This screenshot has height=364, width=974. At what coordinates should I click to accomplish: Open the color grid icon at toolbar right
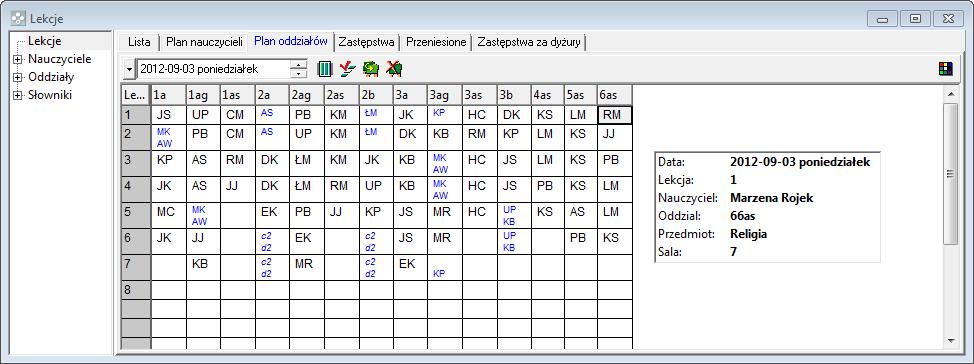point(945,69)
